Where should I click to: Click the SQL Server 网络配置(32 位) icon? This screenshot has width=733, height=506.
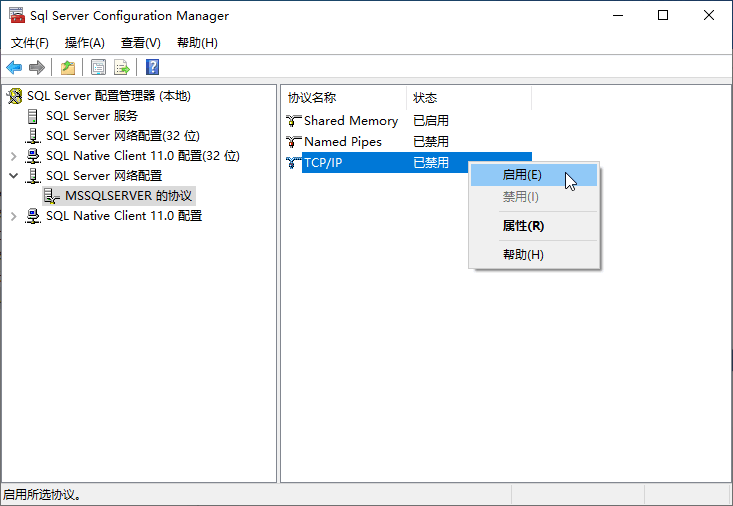point(32,136)
